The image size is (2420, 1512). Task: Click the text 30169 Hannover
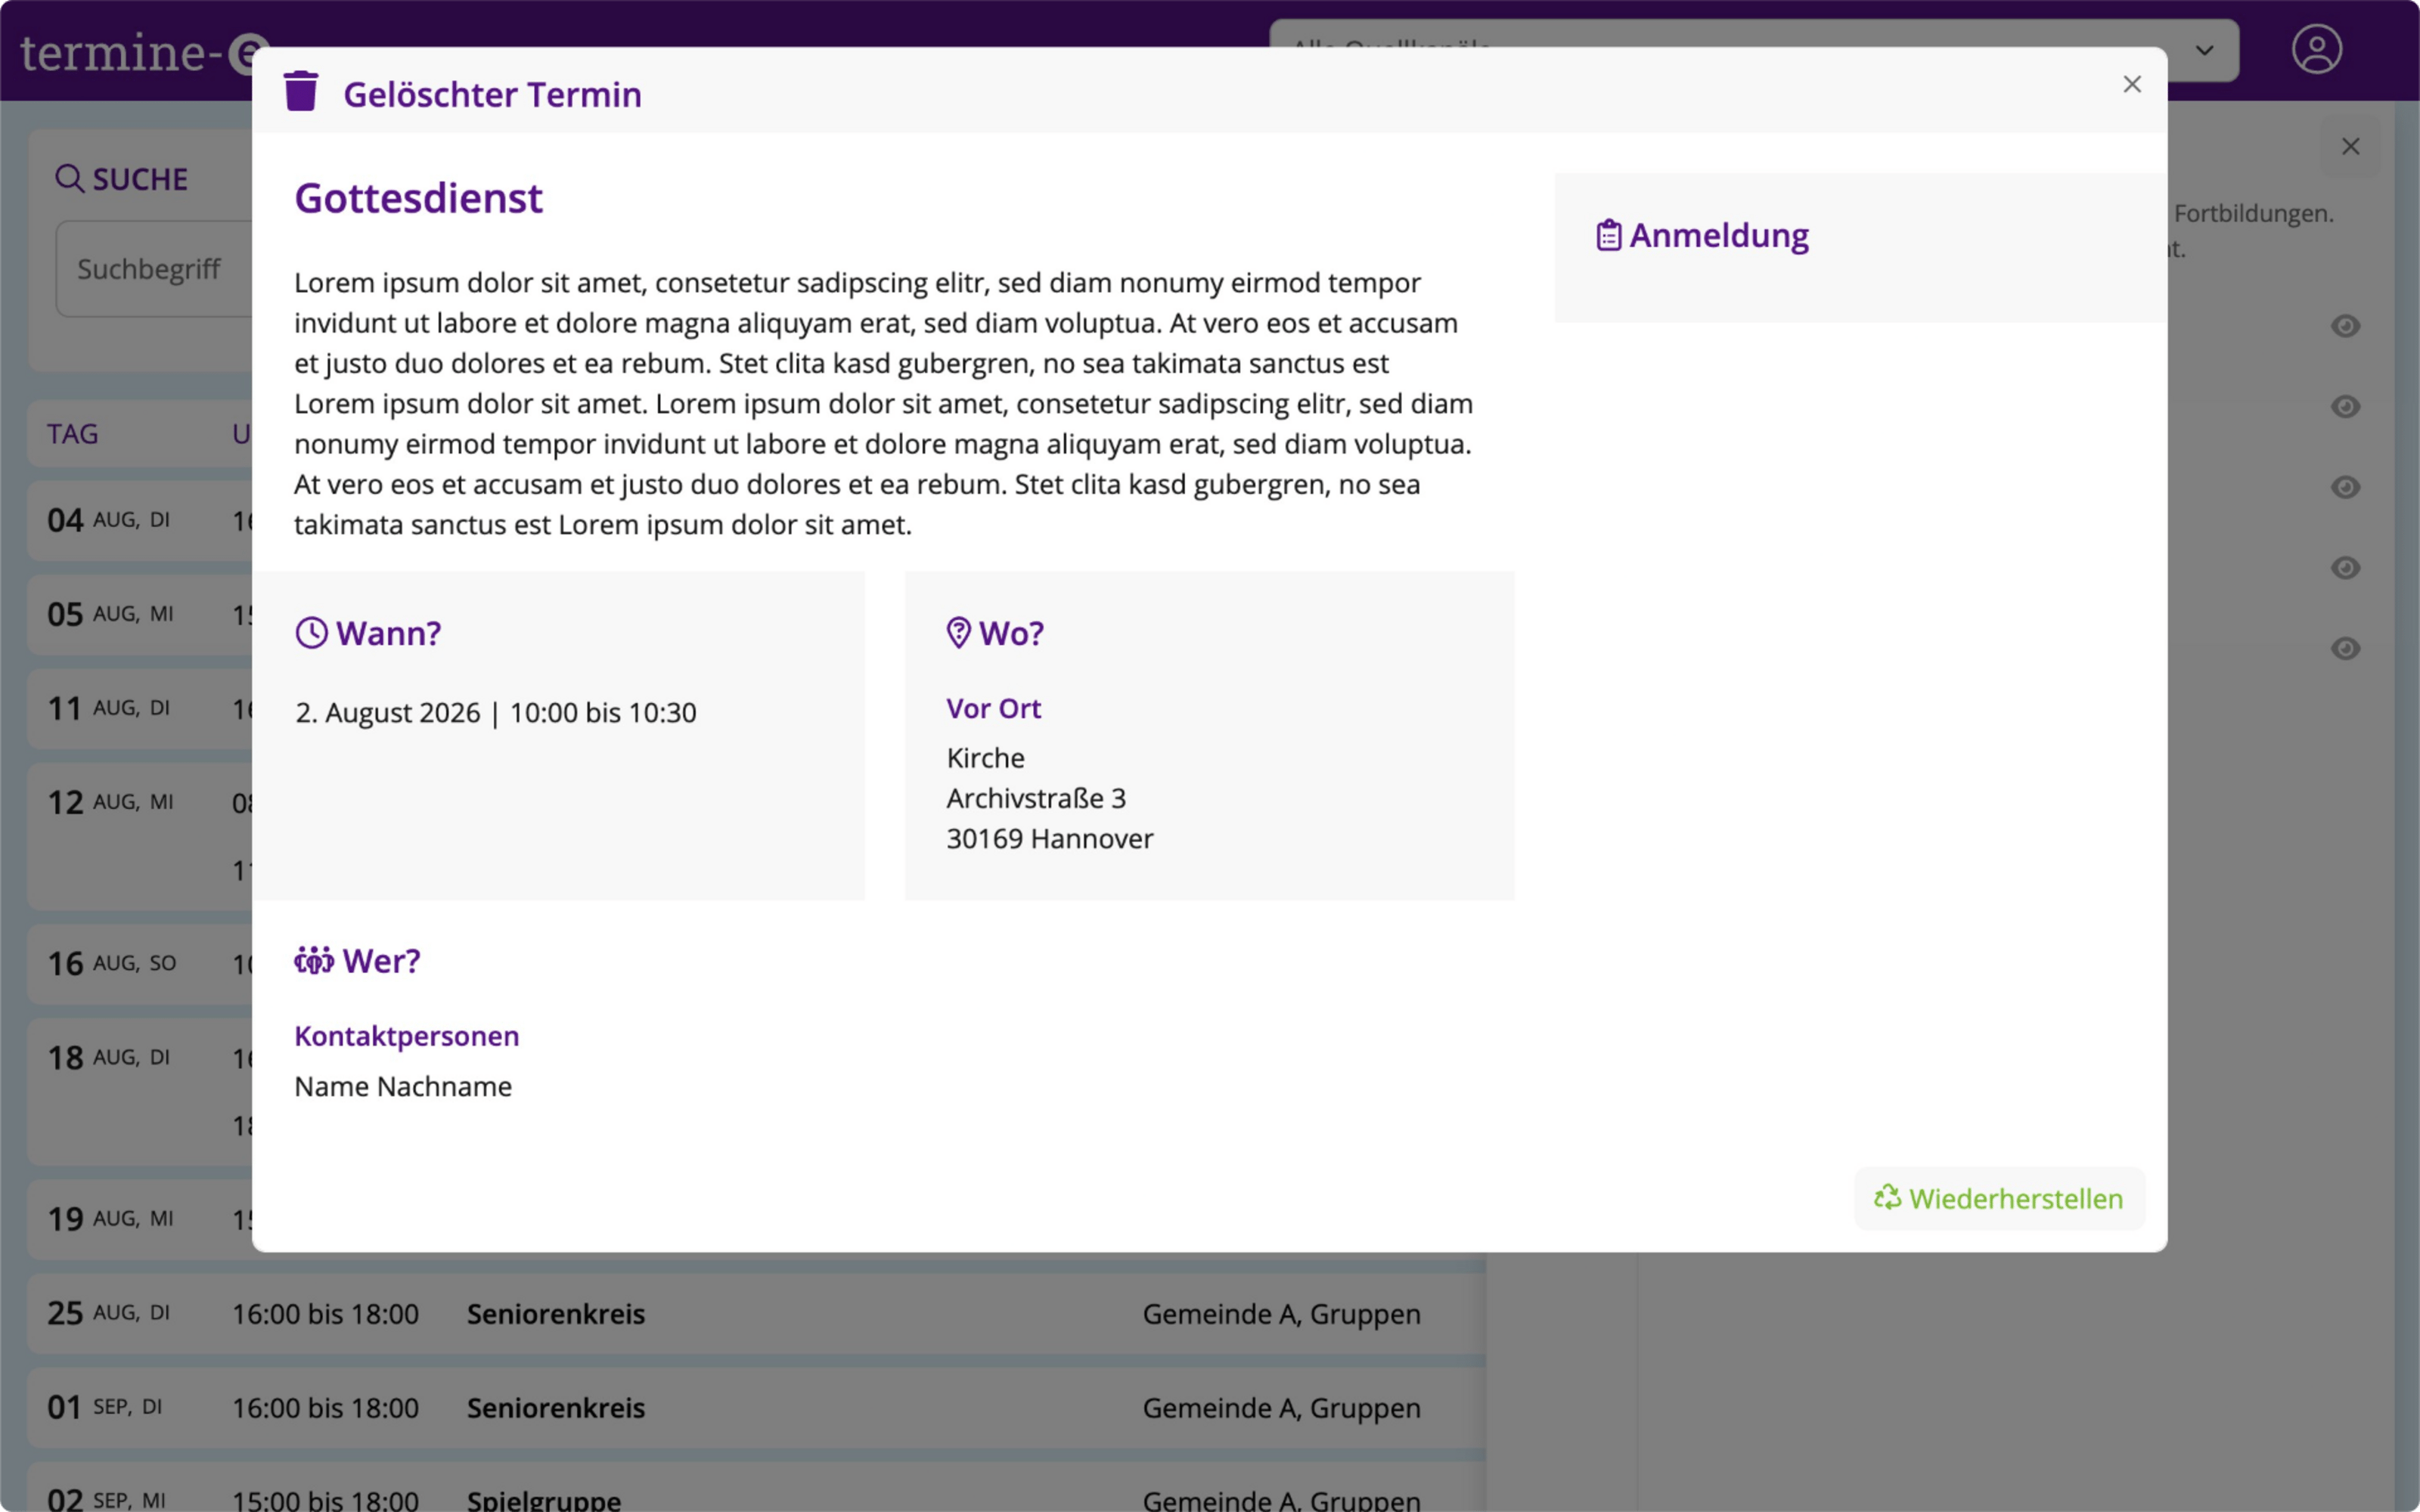(x=1049, y=838)
